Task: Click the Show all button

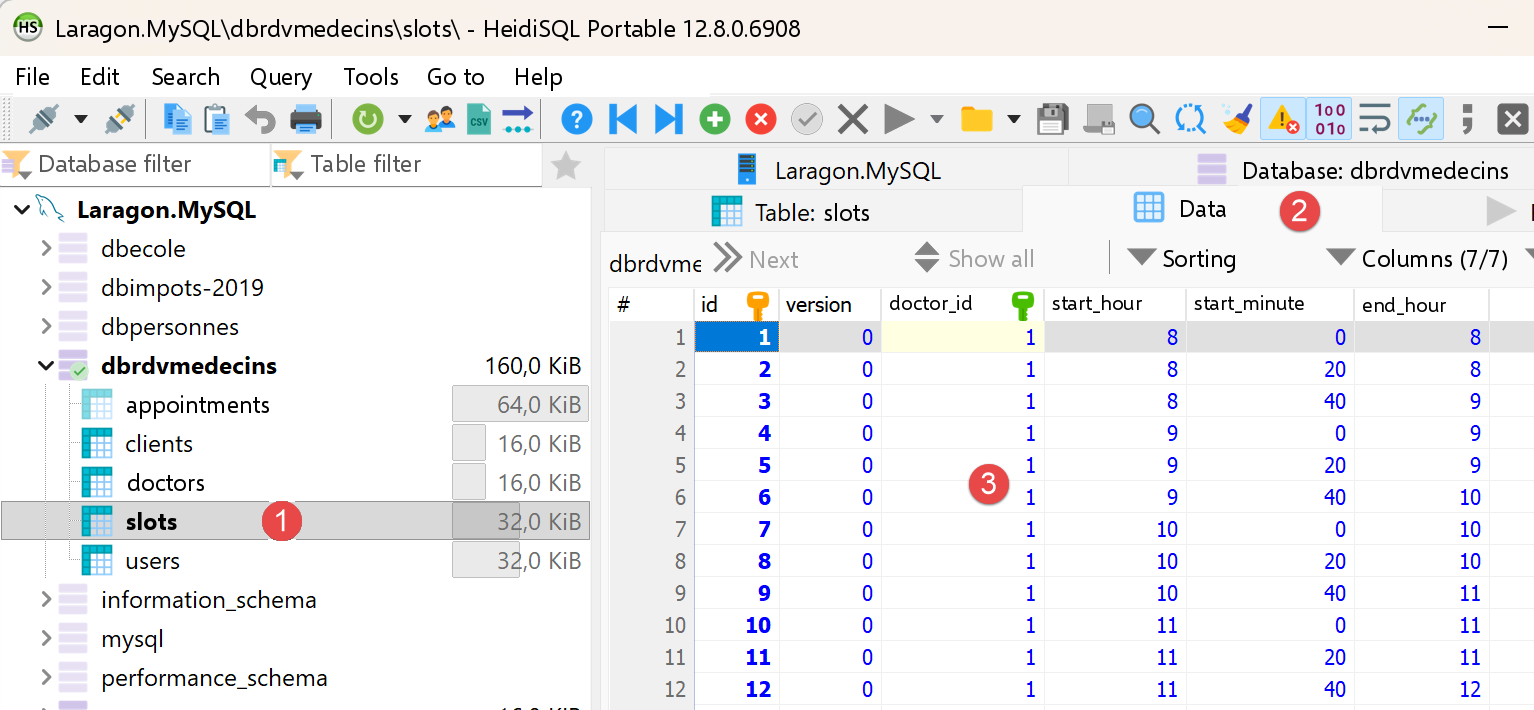Action: click(974, 259)
